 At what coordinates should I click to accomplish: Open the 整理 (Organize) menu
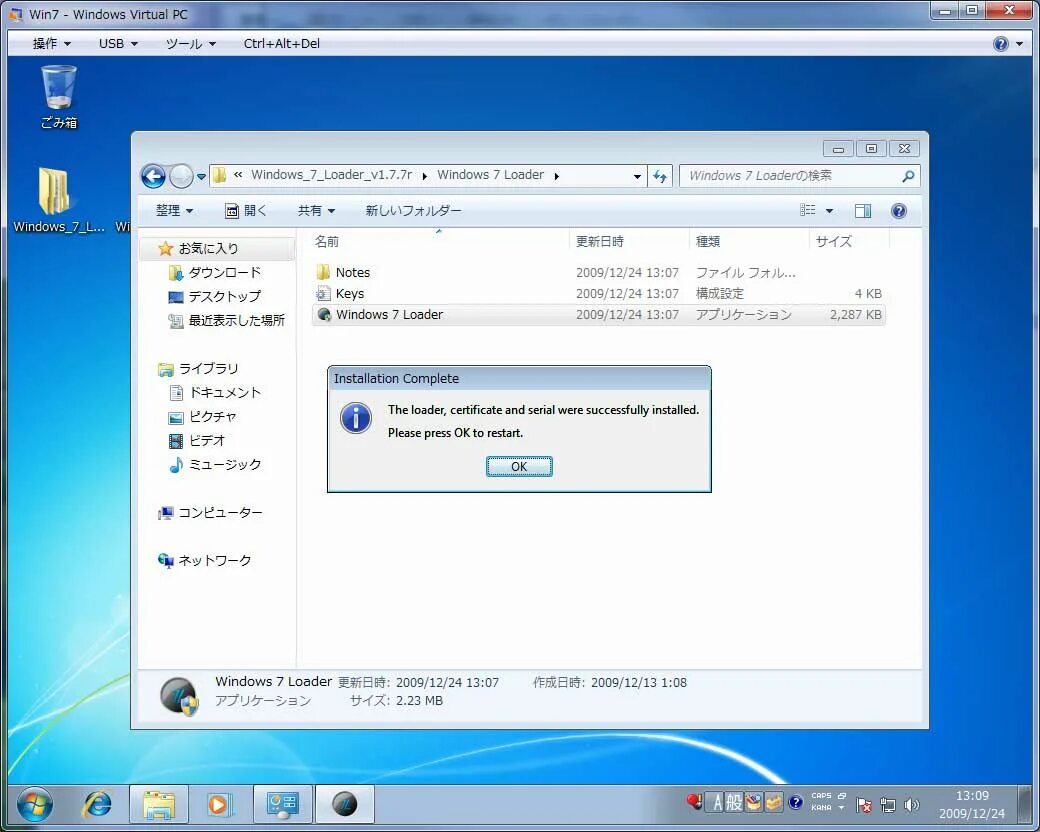174,210
